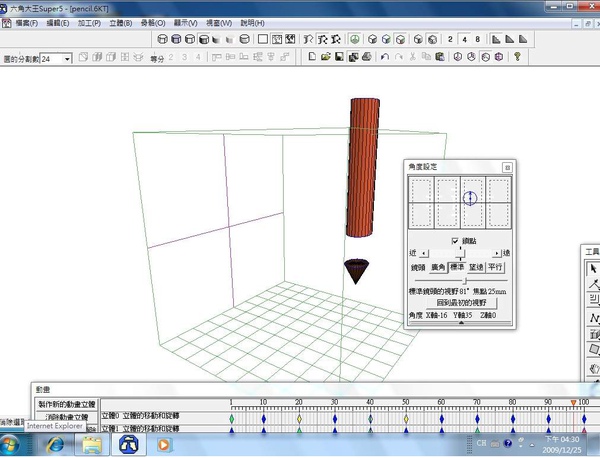Open the 檔案(F) menu
This screenshot has height=458, width=600.
[x=27, y=23]
